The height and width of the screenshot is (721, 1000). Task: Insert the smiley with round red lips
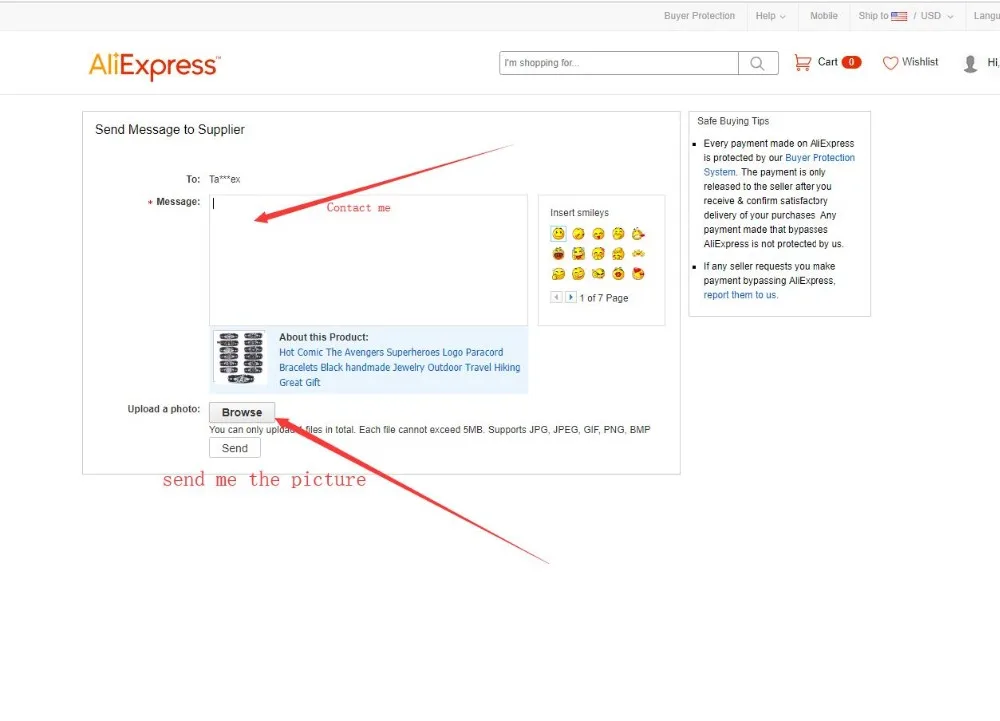tap(618, 273)
